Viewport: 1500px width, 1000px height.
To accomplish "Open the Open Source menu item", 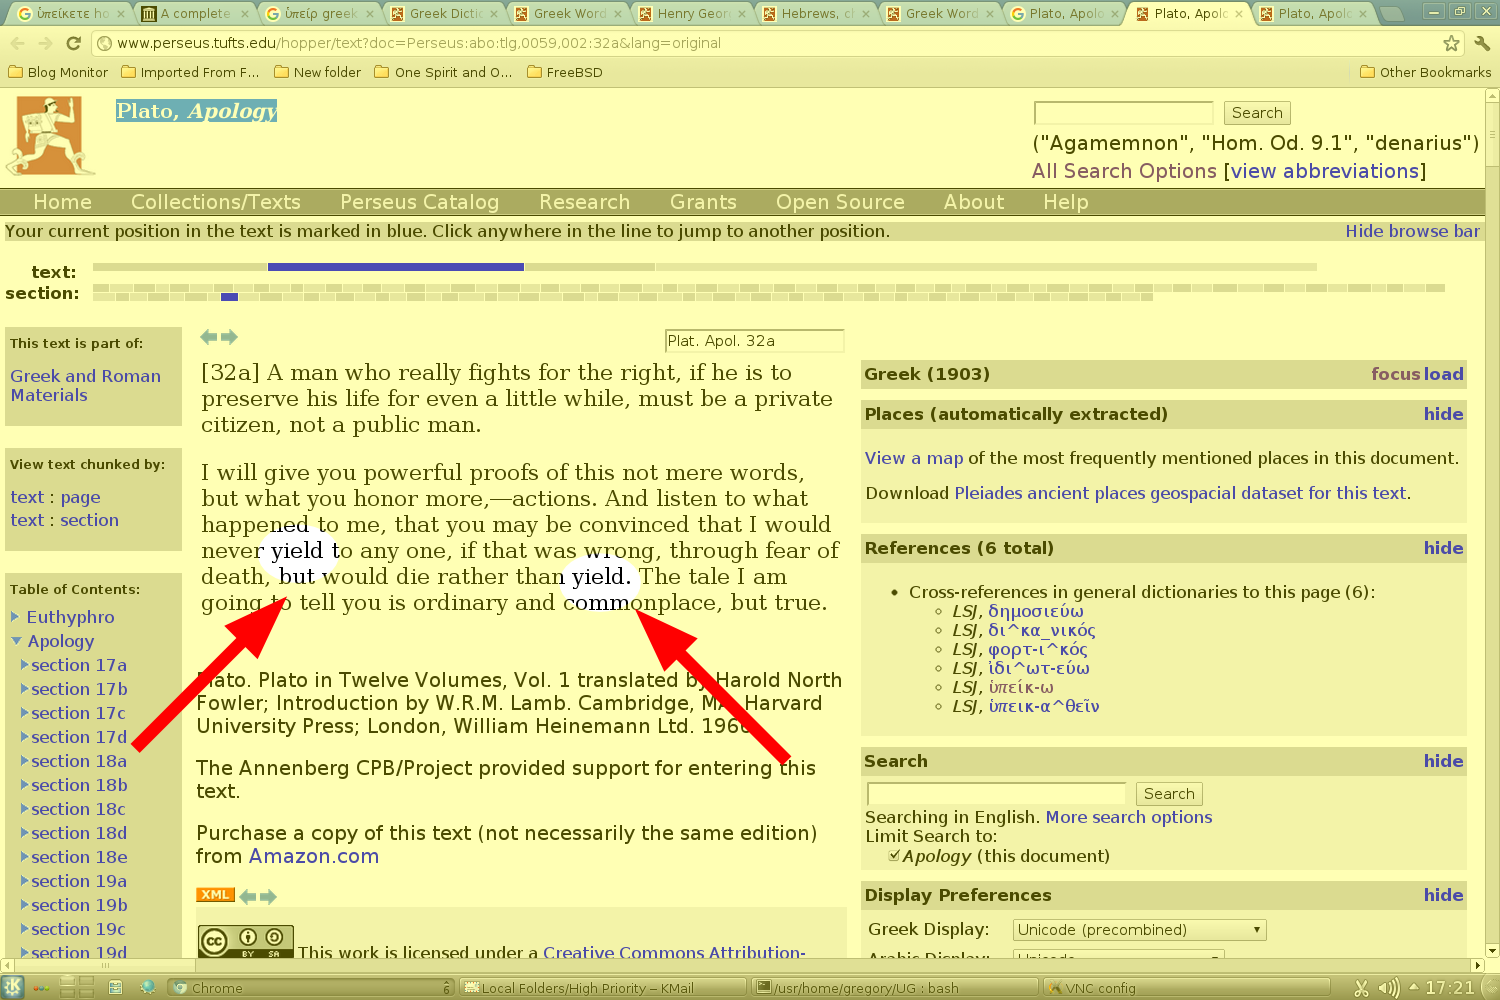I will pyautogui.click(x=840, y=202).
